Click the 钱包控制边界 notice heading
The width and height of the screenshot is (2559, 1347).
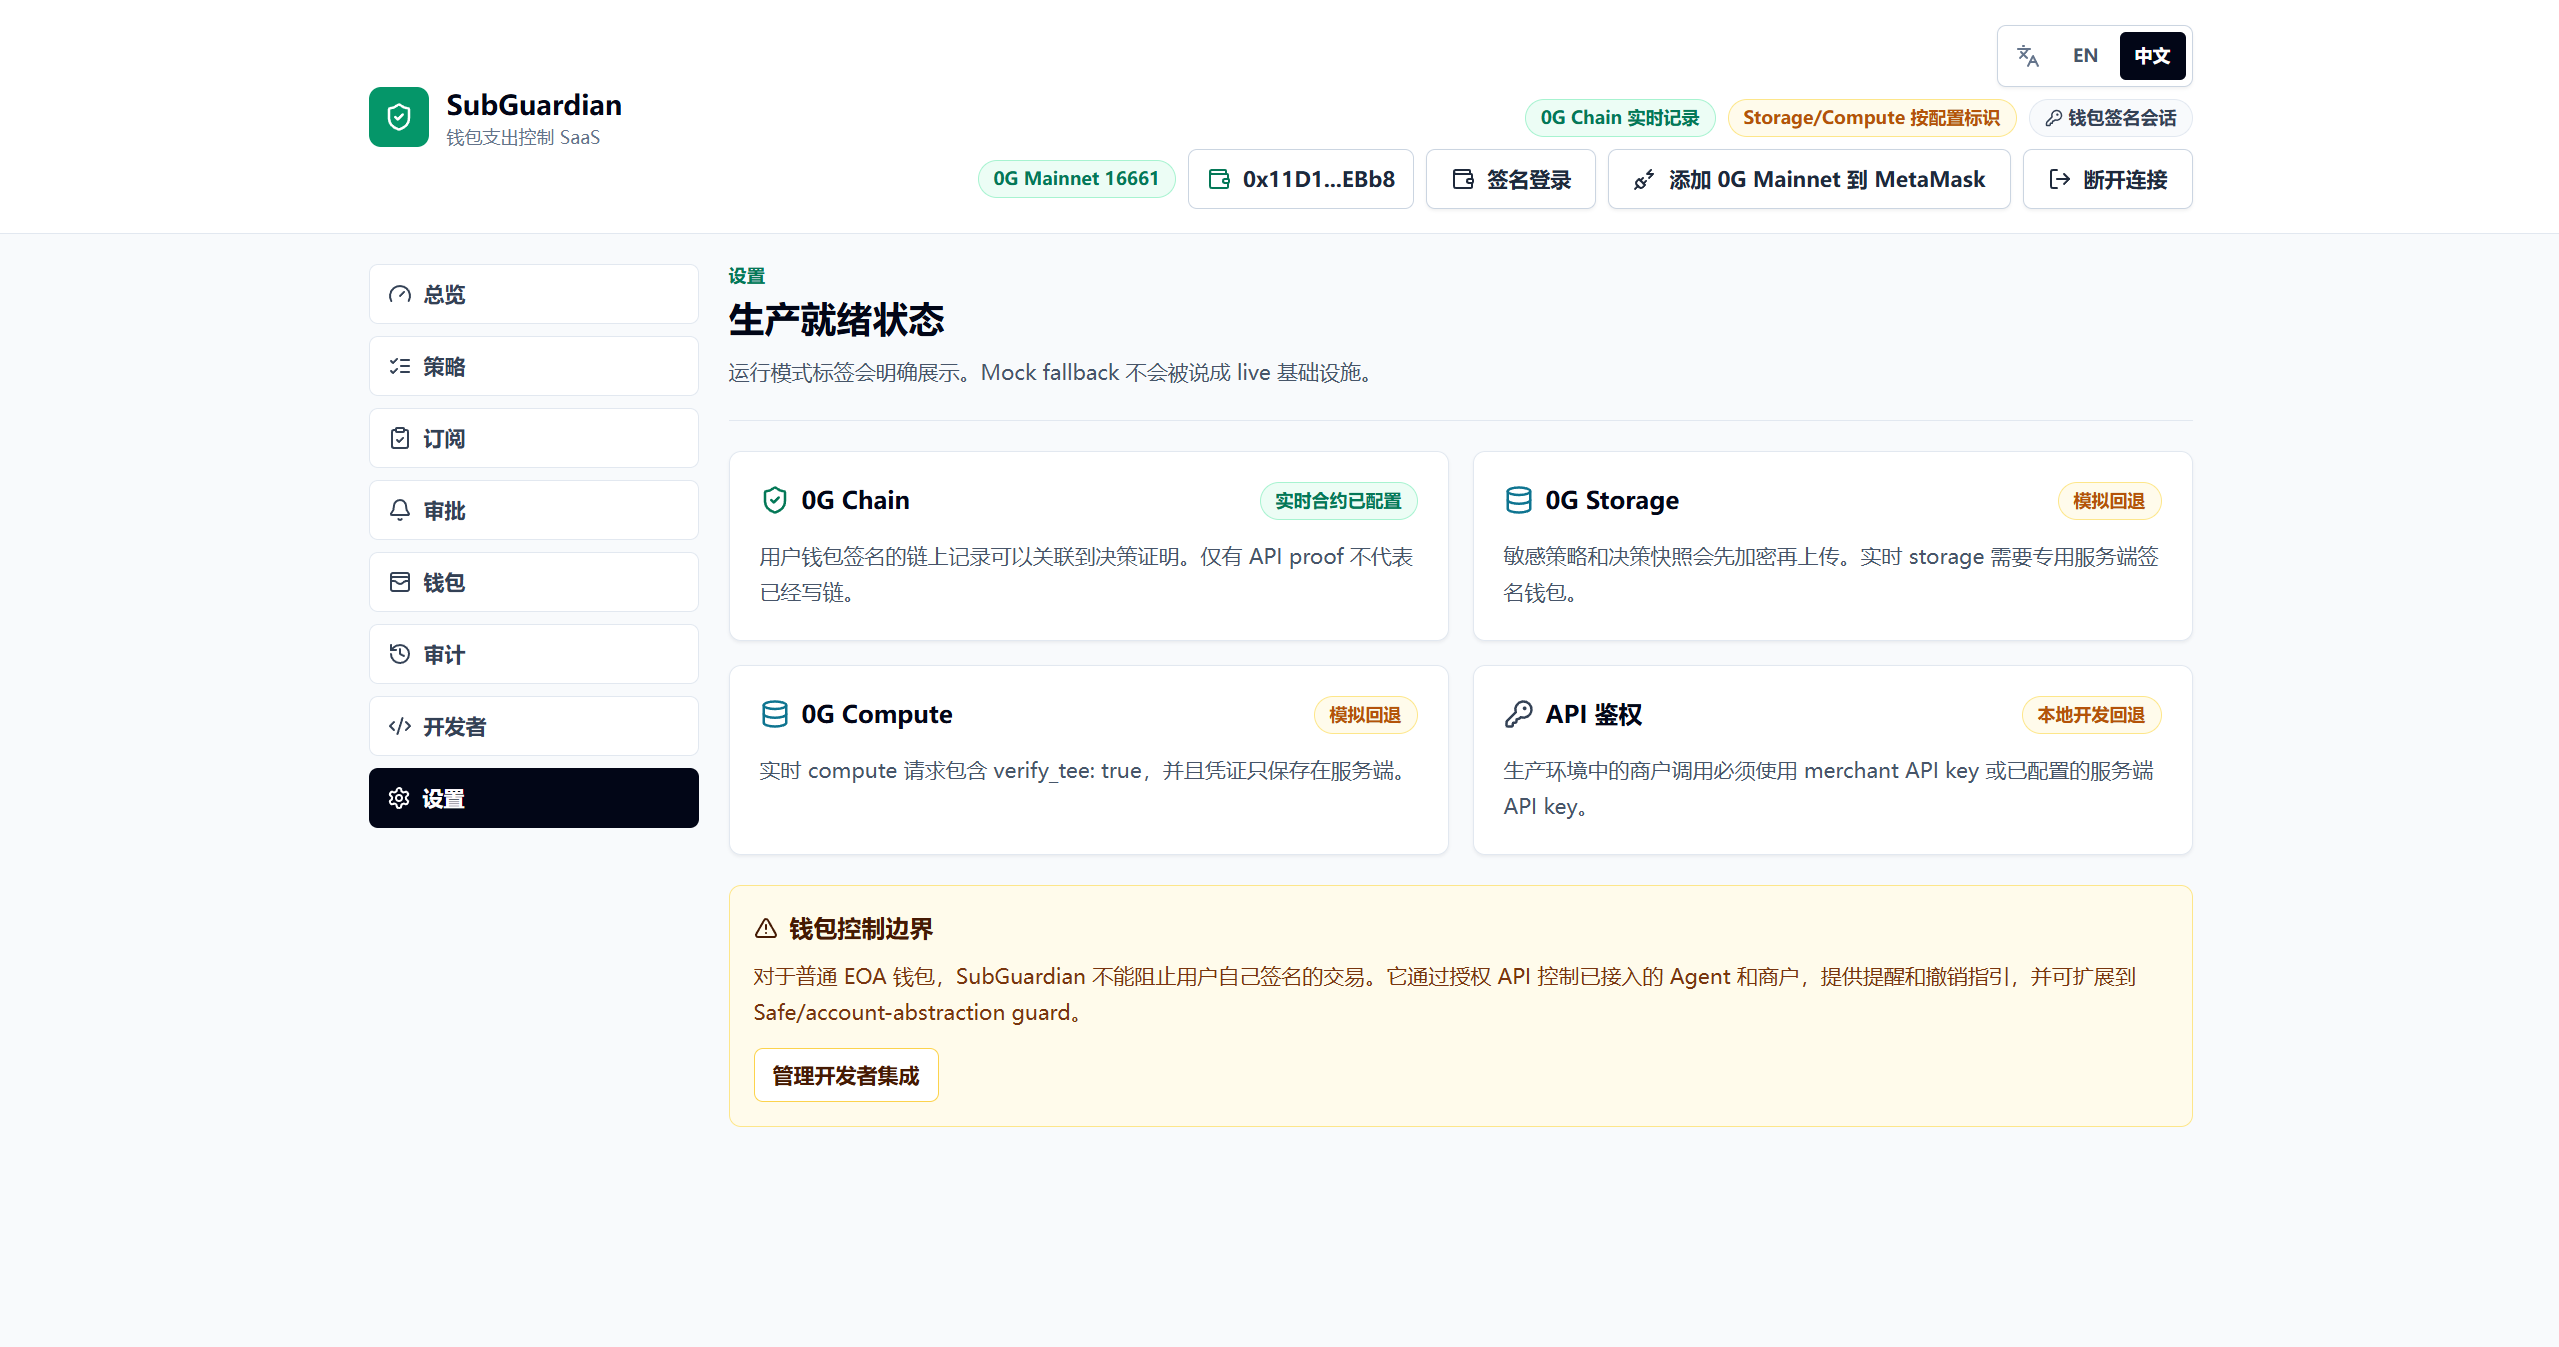coord(861,929)
